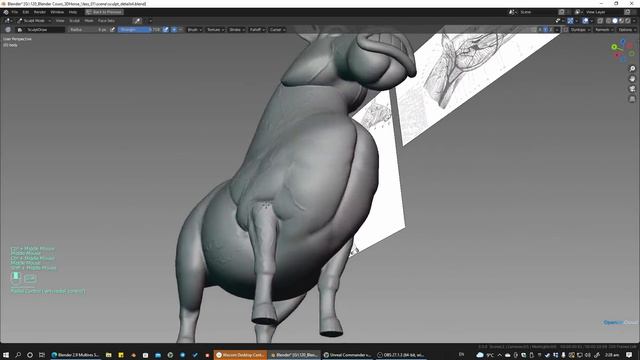The height and width of the screenshot is (360, 640).
Task: Expand the Dyntopo dropdown
Action: (x=580, y=30)
